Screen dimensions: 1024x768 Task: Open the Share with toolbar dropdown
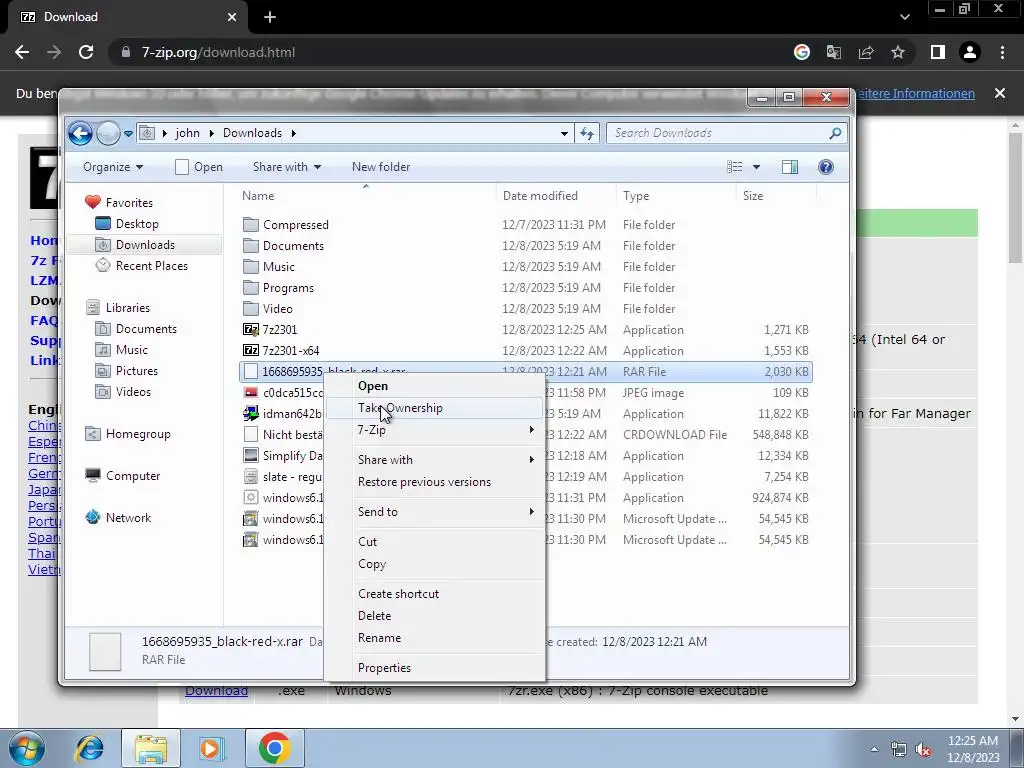(287, 167)
